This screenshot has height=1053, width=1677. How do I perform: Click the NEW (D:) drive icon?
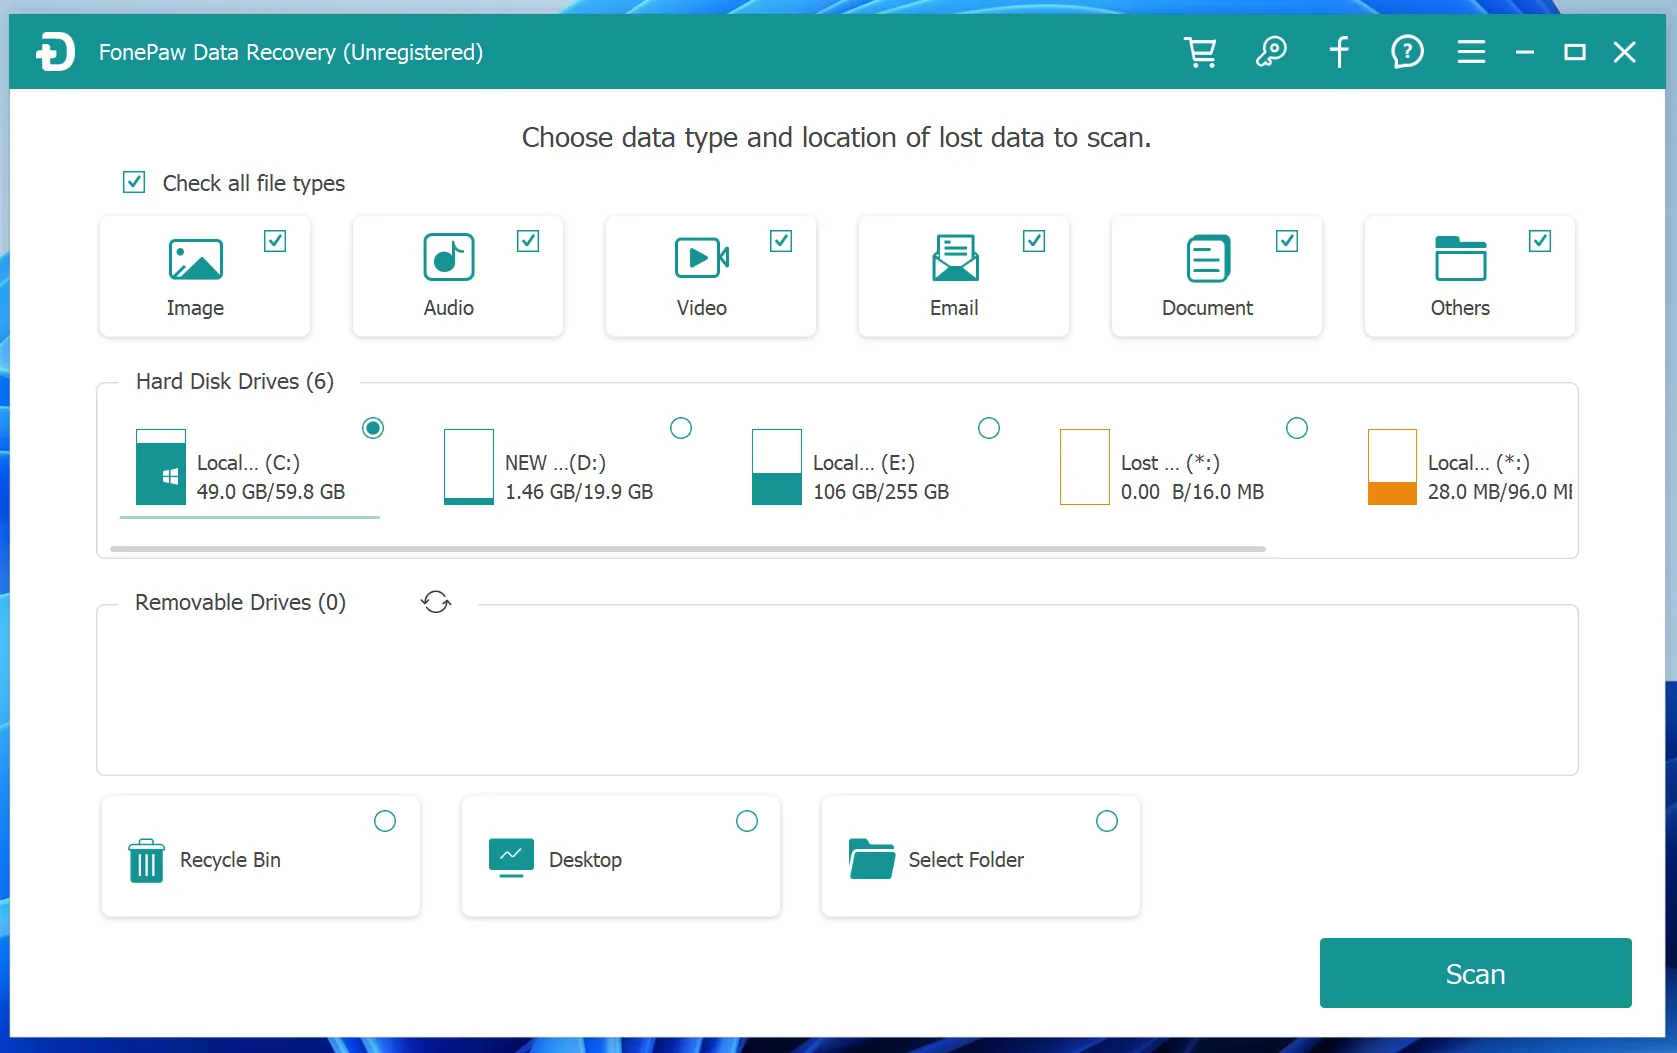(469, 467)
